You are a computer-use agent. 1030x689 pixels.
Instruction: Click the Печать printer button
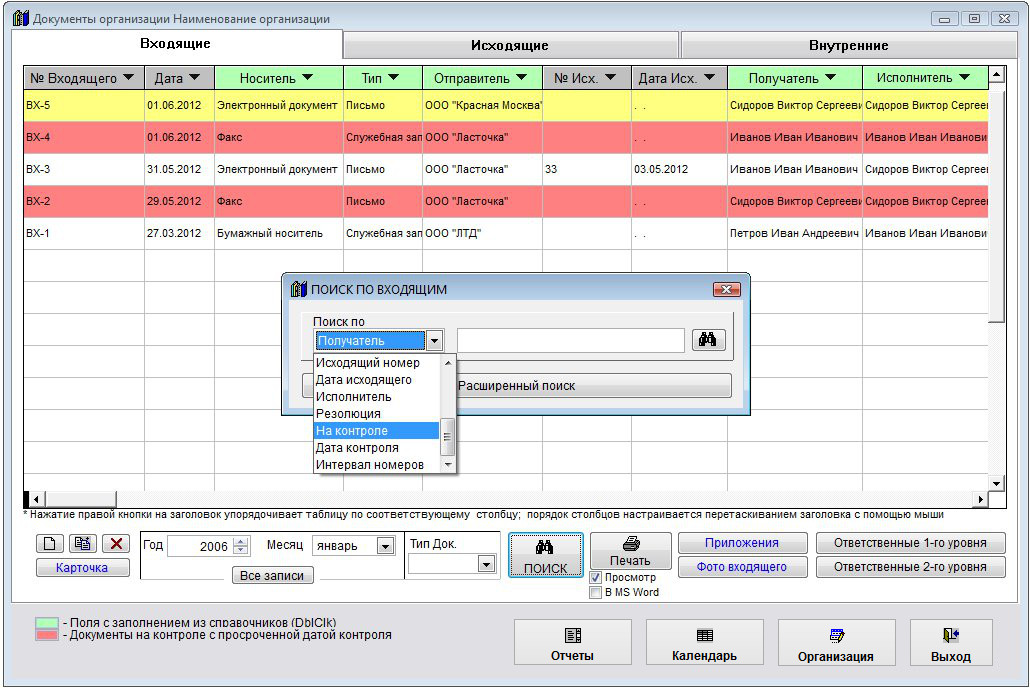630,551
